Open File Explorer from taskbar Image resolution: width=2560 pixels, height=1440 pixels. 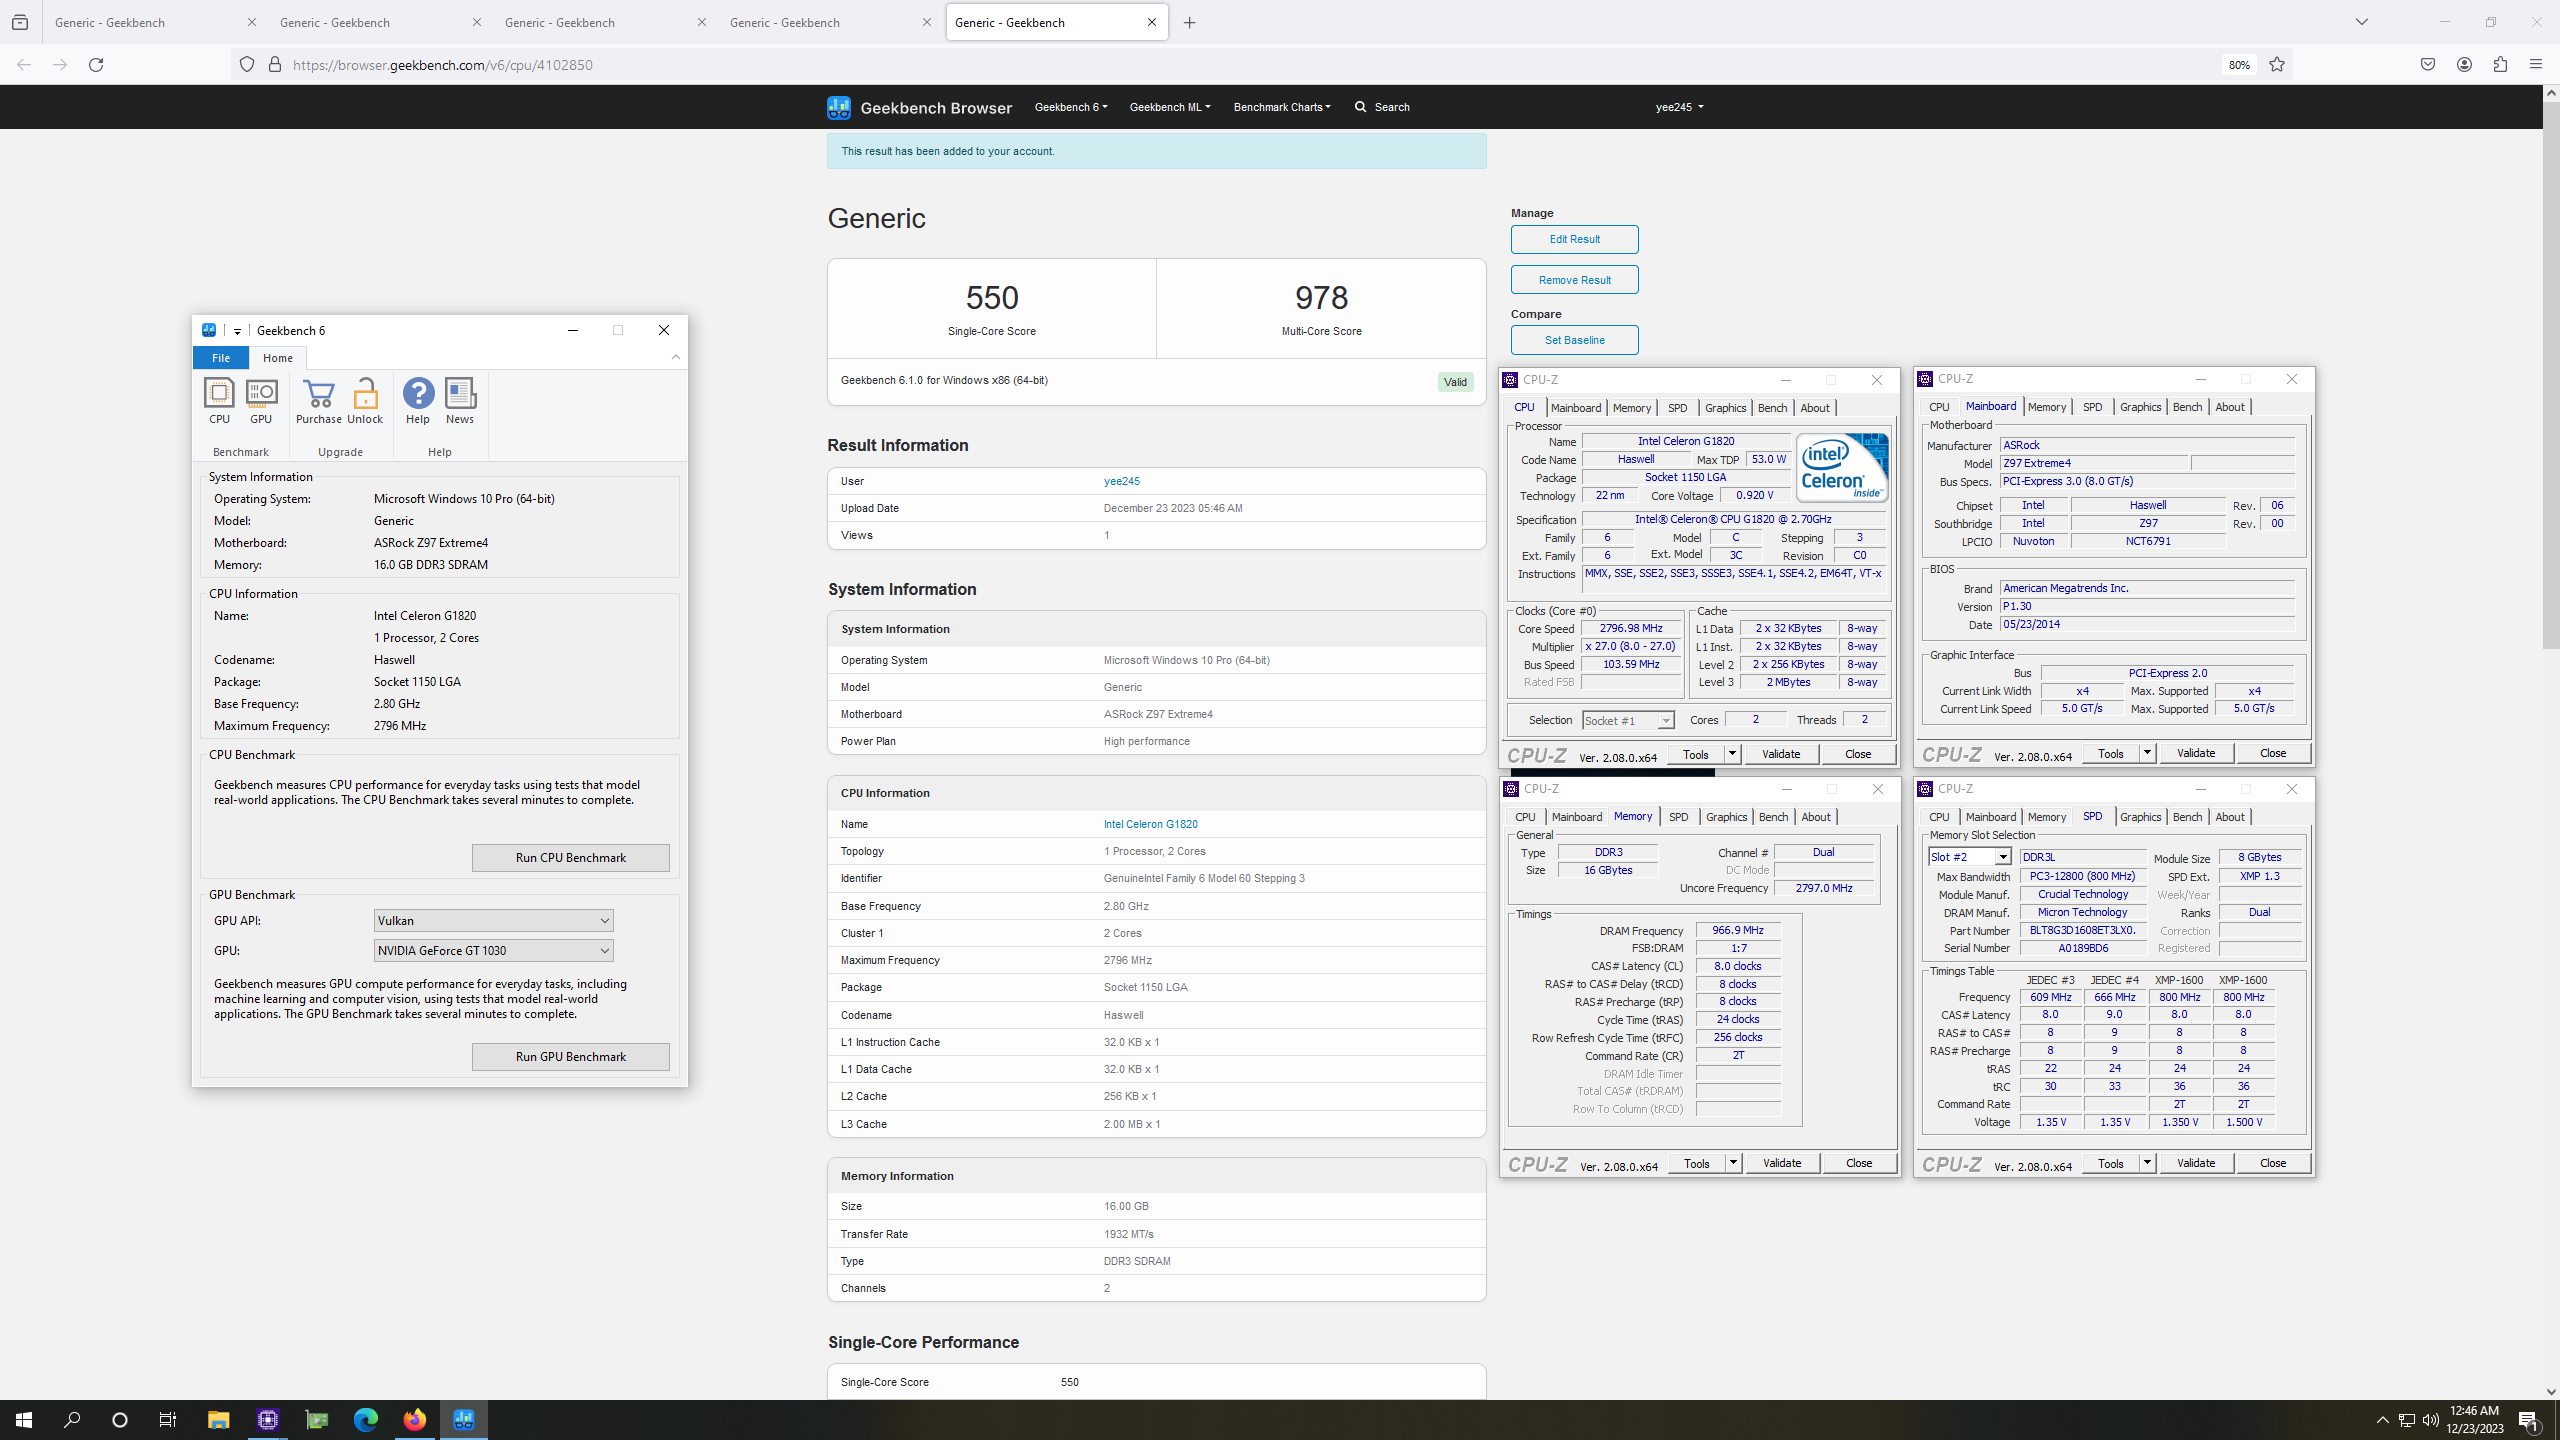point(218,1420)
